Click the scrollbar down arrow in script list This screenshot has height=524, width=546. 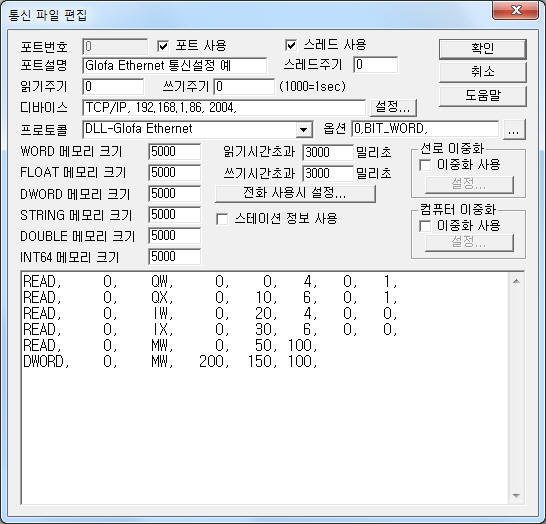coord(516,495)
